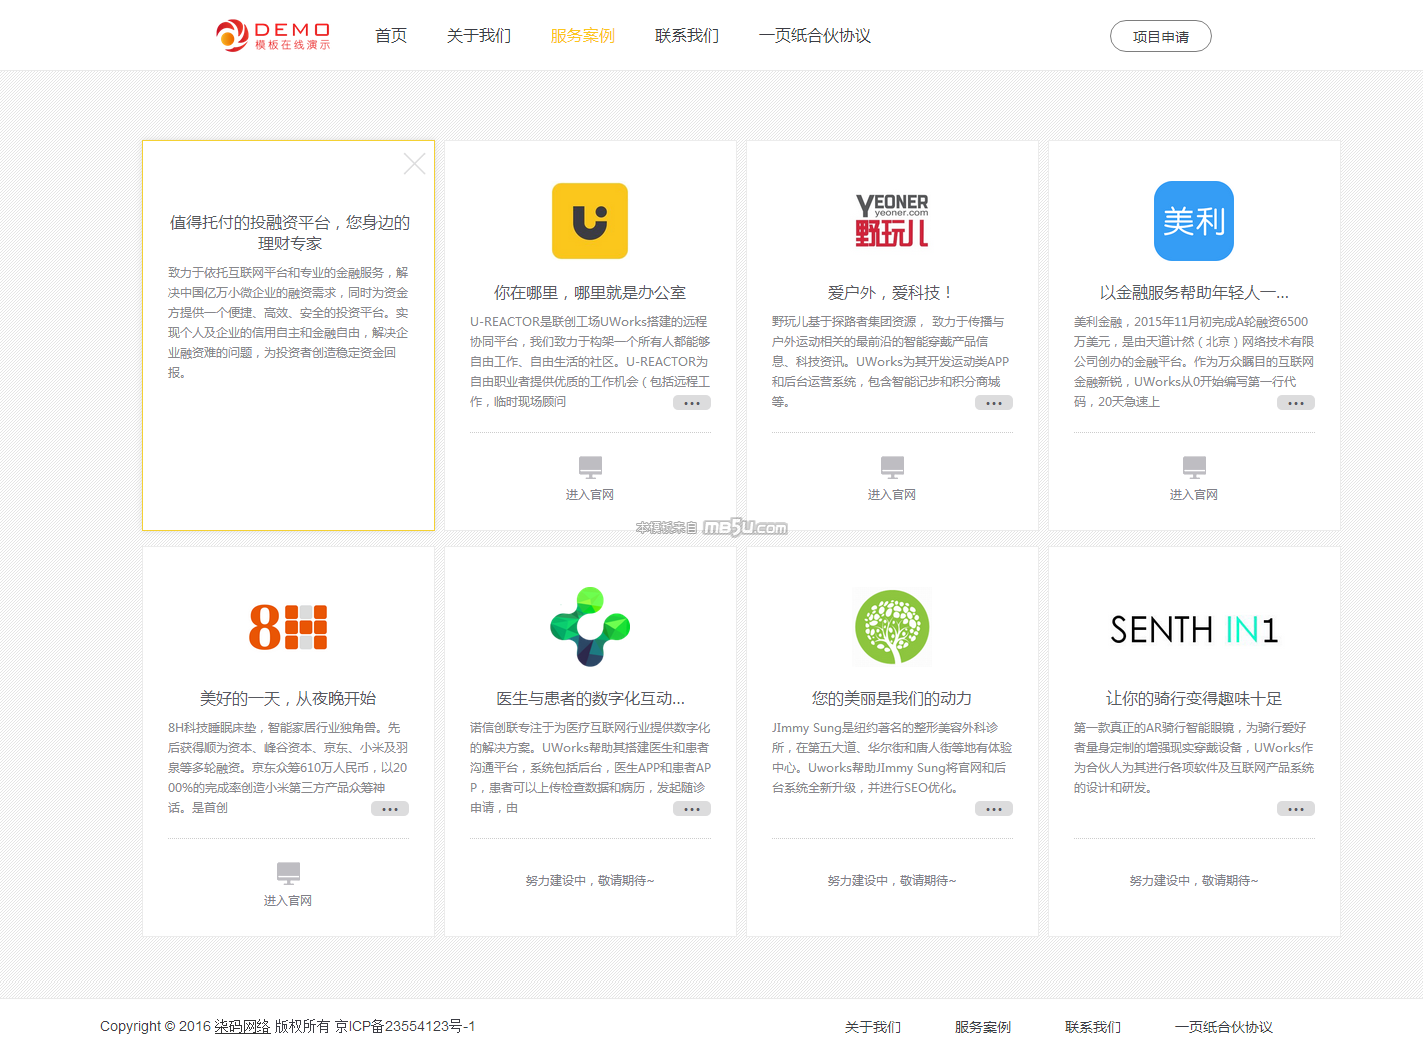Click the yellow U-REACTOR logo

590,221
